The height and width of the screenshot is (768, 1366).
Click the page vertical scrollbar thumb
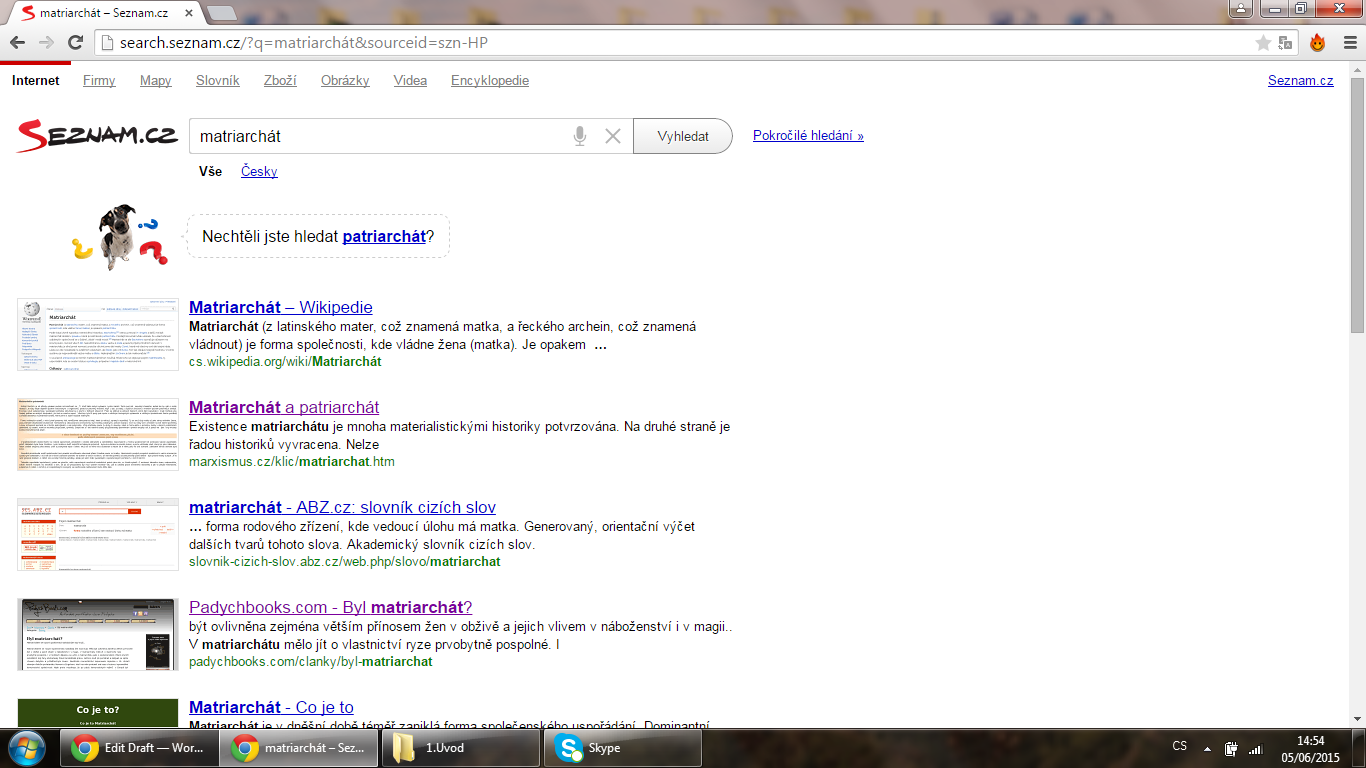pyautogui.click(x=1357, y=203)
